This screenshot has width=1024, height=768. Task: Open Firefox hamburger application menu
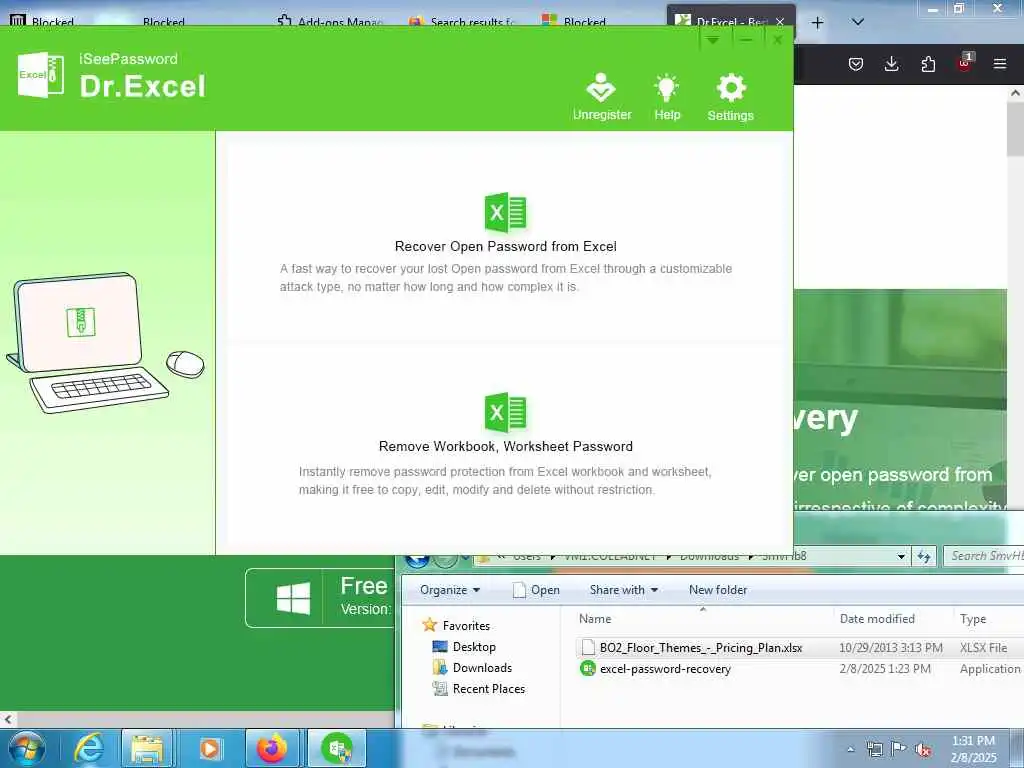pyautogui.click(x=1000, y=64)
